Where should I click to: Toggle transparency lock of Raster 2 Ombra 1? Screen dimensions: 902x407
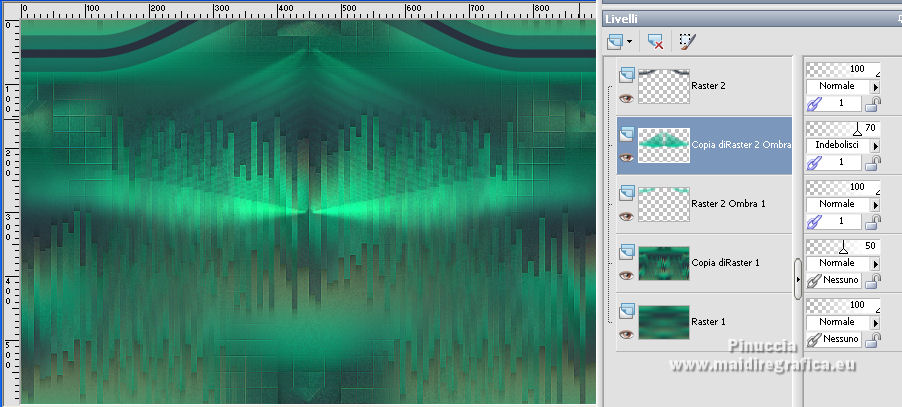click(x=873, y=222)
